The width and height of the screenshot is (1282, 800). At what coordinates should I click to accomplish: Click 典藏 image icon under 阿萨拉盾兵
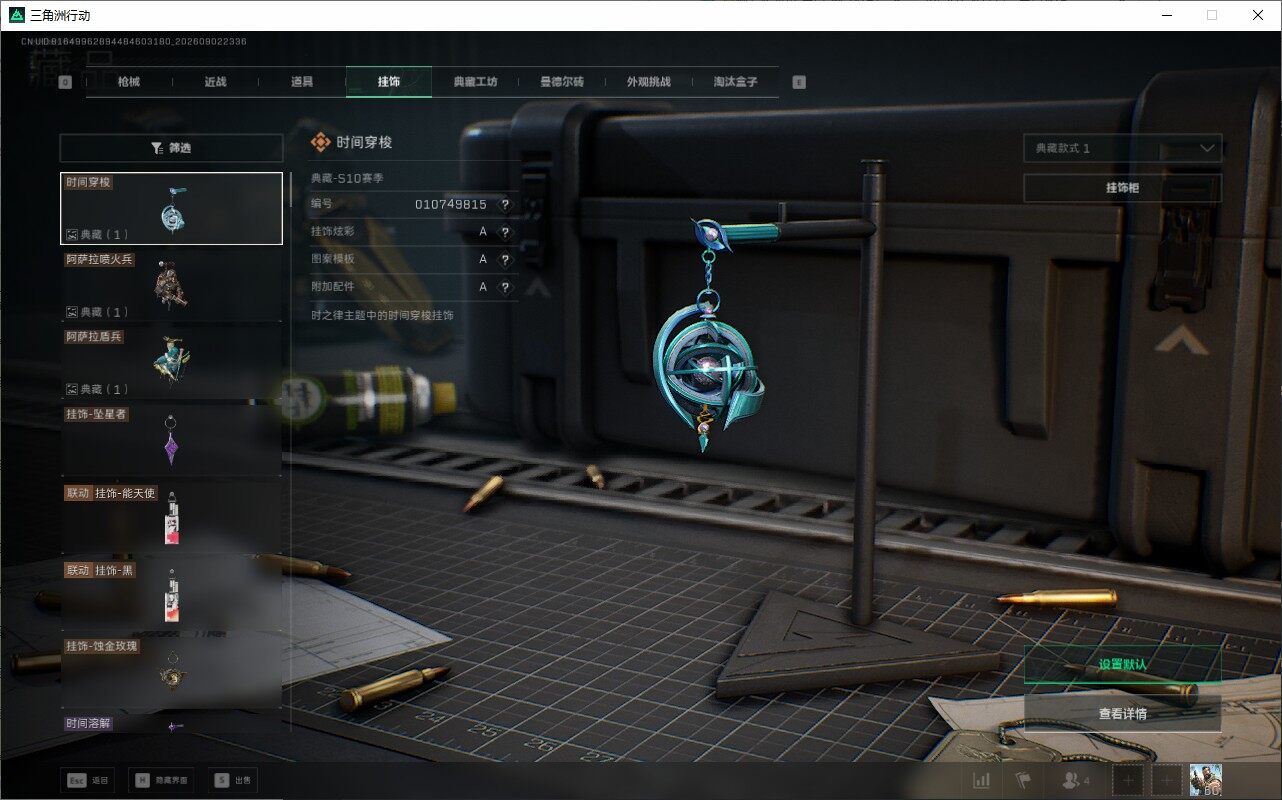pyautogui.click(x=72, y=389)
